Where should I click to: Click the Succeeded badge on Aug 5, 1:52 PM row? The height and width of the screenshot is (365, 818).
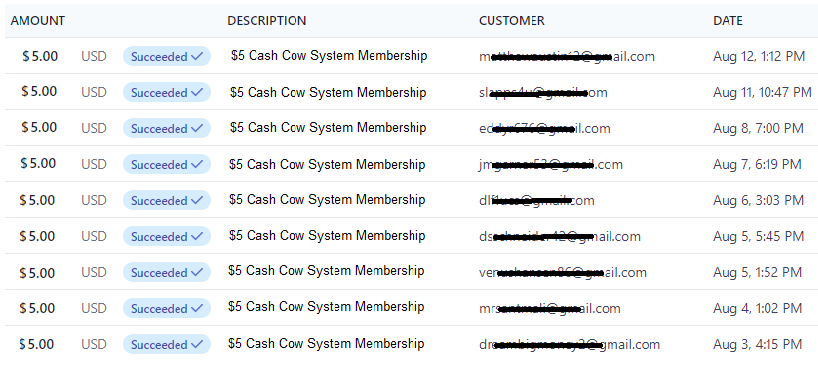pos(166,273)
